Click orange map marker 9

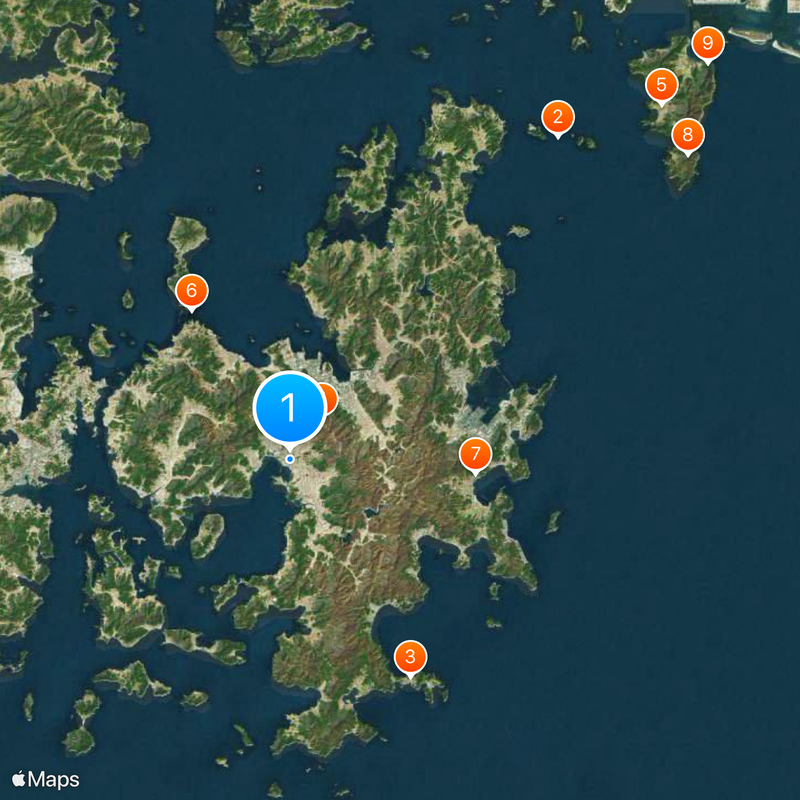[708, 43]
